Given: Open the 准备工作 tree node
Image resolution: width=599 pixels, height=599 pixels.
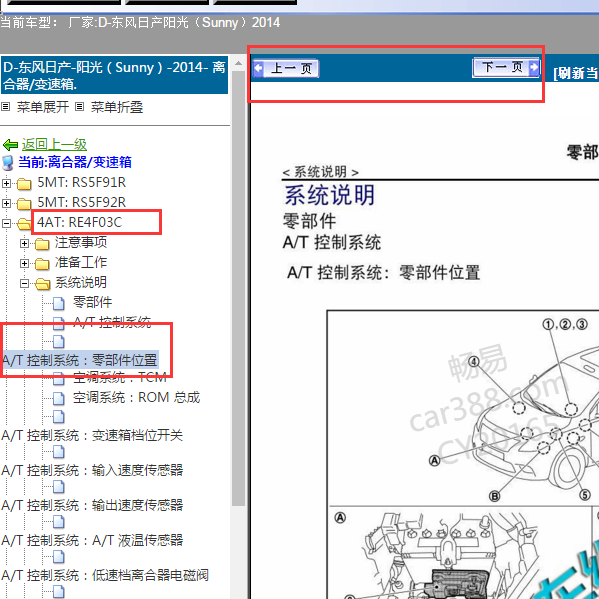Looking at the screenshot, I should (x=81, y=262).
